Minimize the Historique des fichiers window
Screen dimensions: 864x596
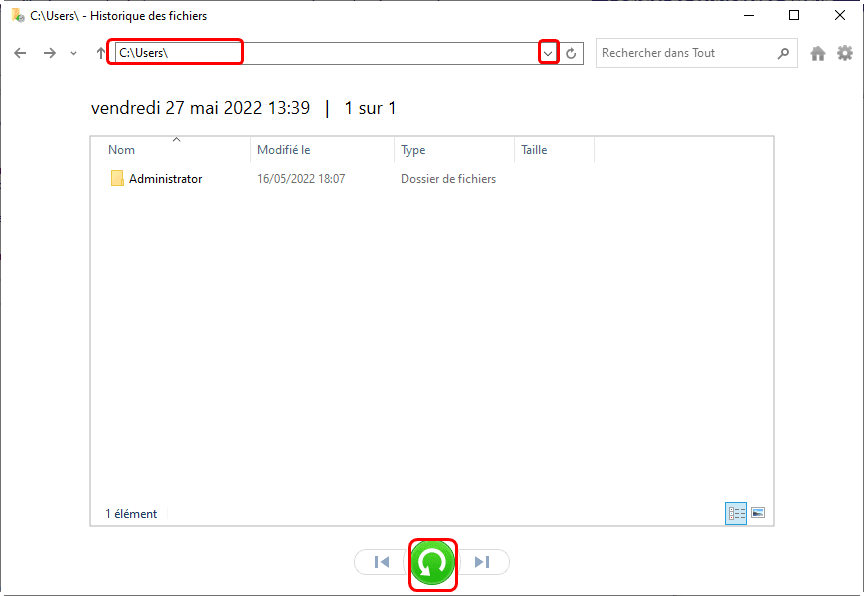pos(749,15)
